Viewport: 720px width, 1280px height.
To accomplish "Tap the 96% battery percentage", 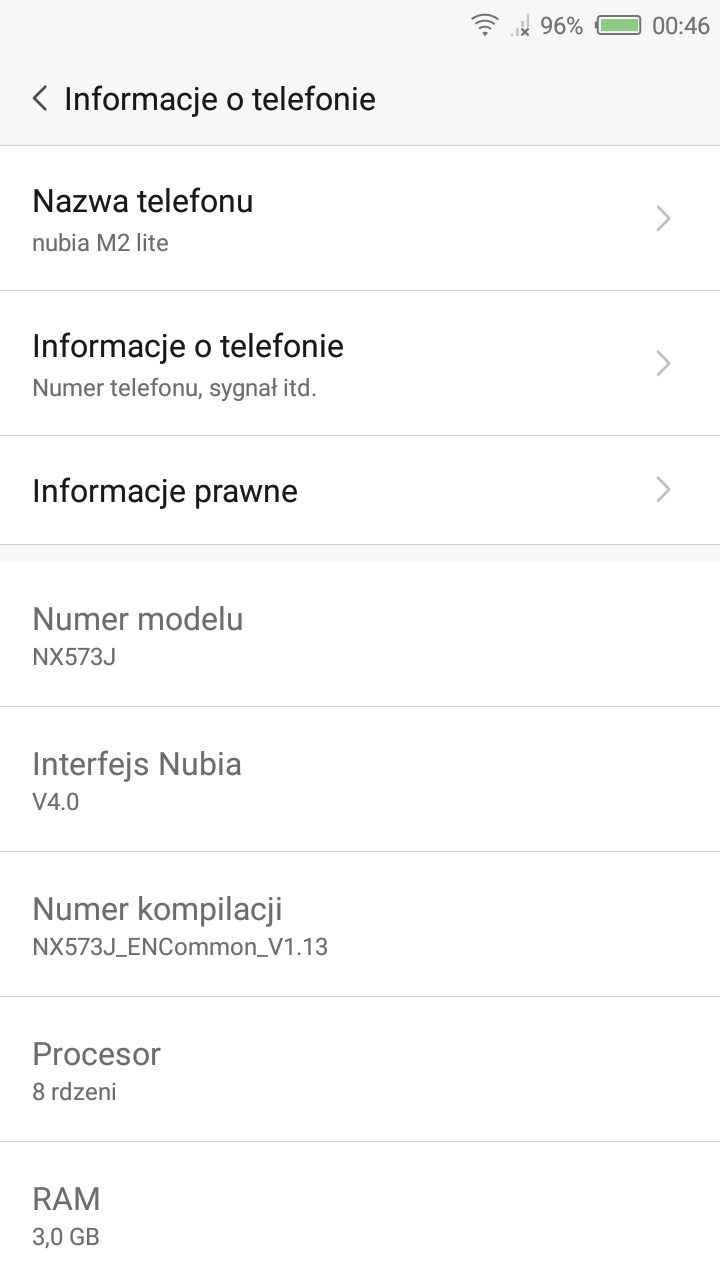I will (561, 27).
